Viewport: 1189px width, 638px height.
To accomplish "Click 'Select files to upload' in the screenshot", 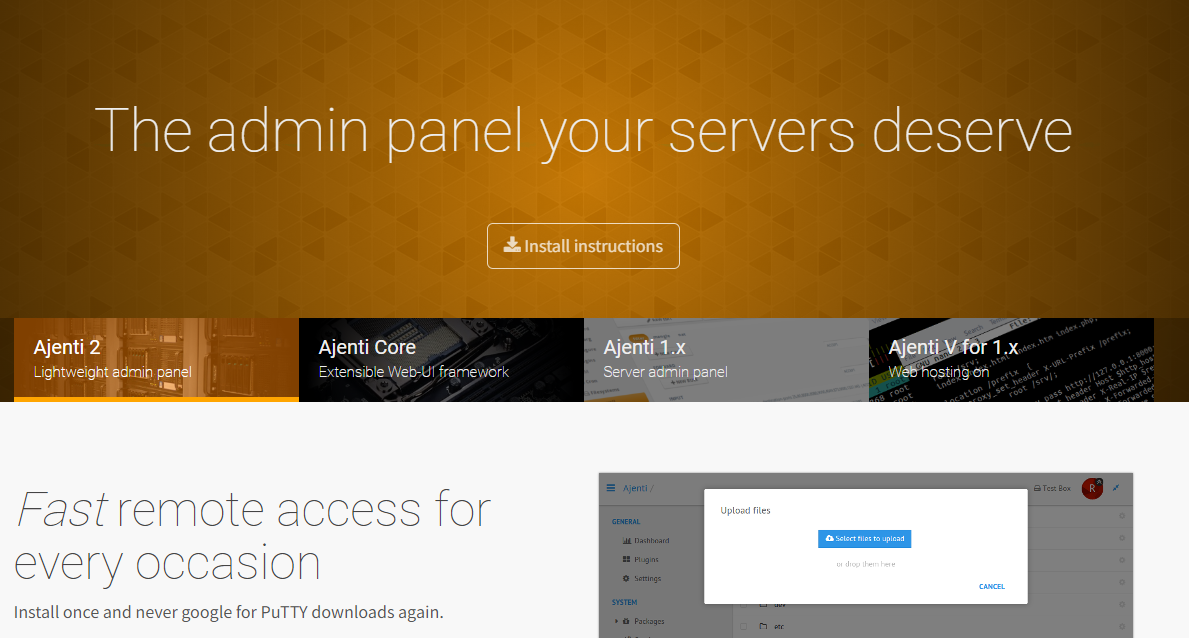I will [864, 539].
